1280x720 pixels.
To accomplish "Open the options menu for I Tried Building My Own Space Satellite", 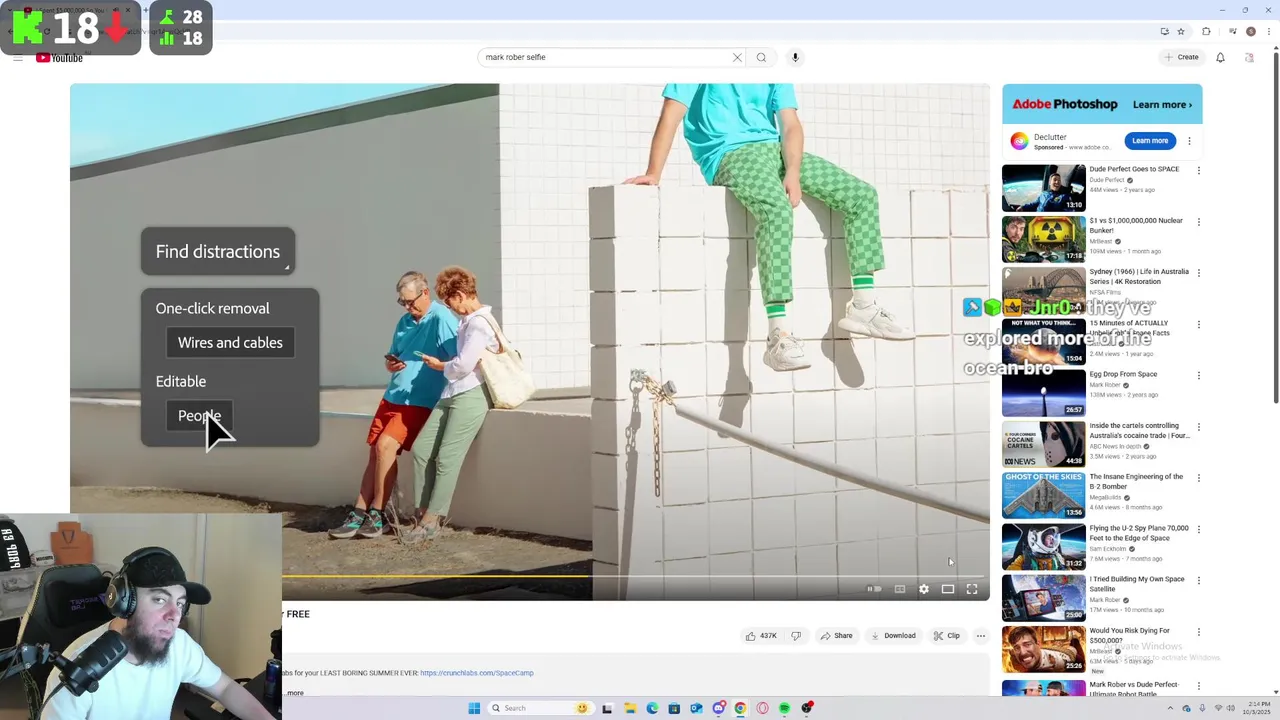I will point(1199,580).
